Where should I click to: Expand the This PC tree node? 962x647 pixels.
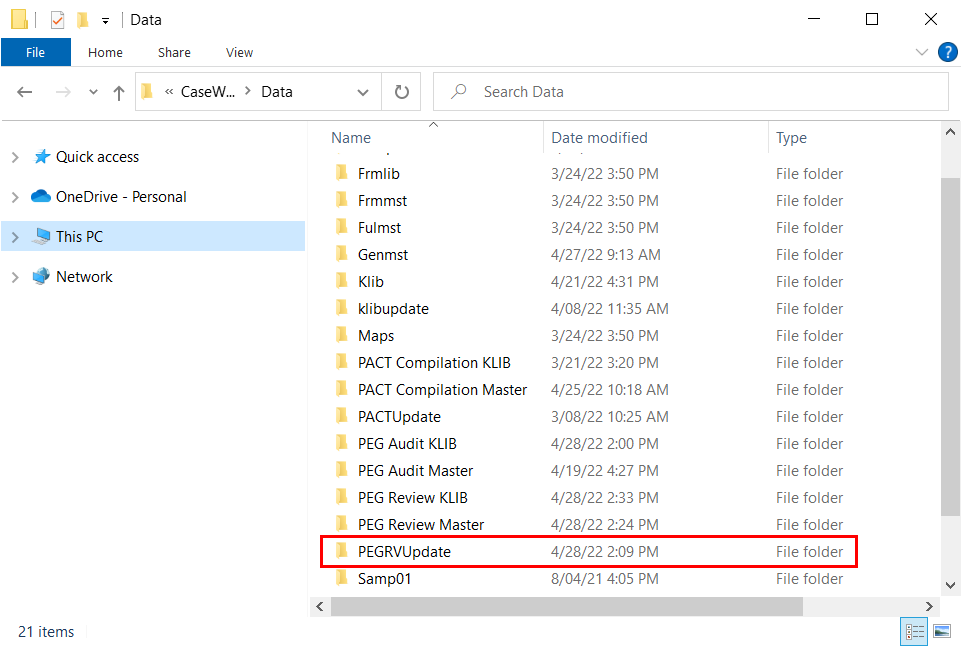click(x=15, y=237)
